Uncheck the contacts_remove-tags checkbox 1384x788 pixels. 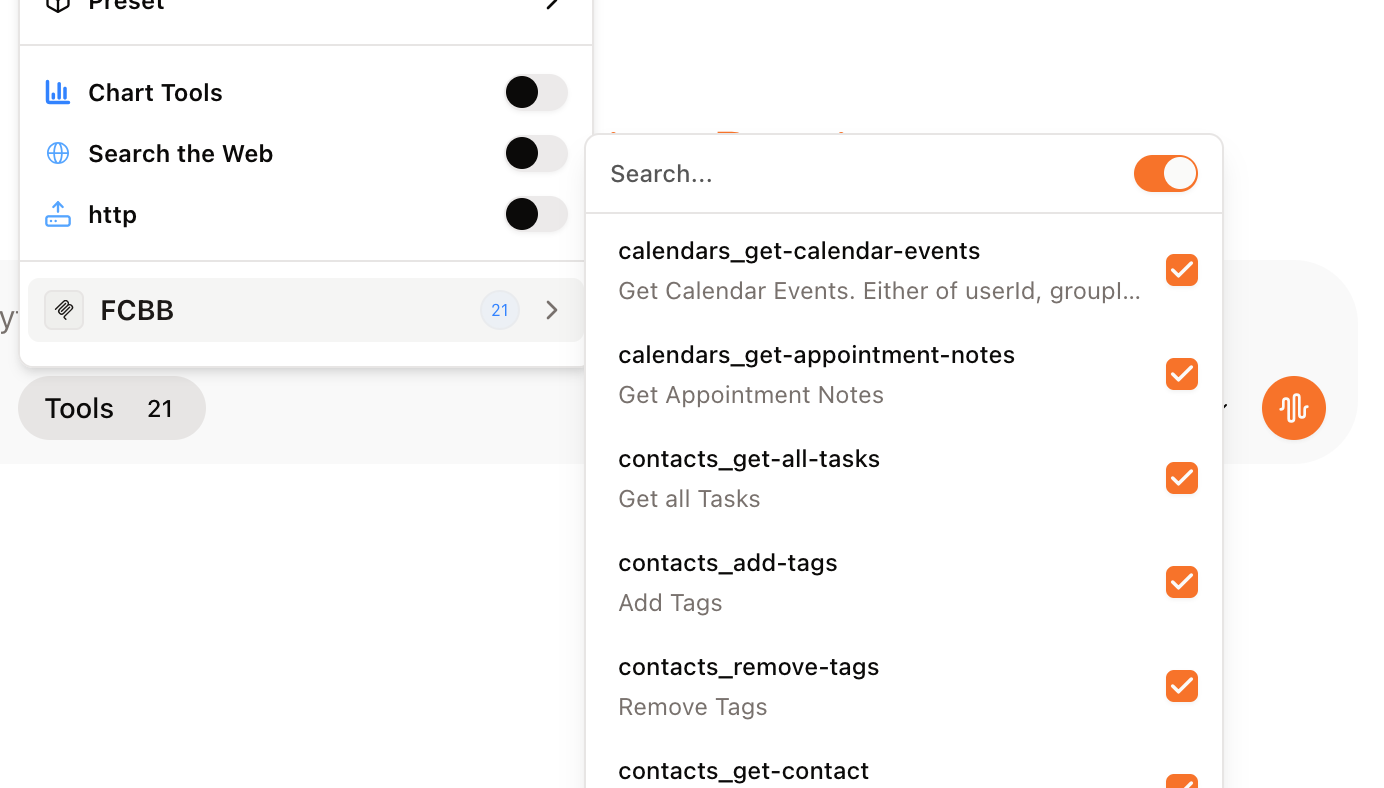pyautogui.click(x=1181, y=686)
